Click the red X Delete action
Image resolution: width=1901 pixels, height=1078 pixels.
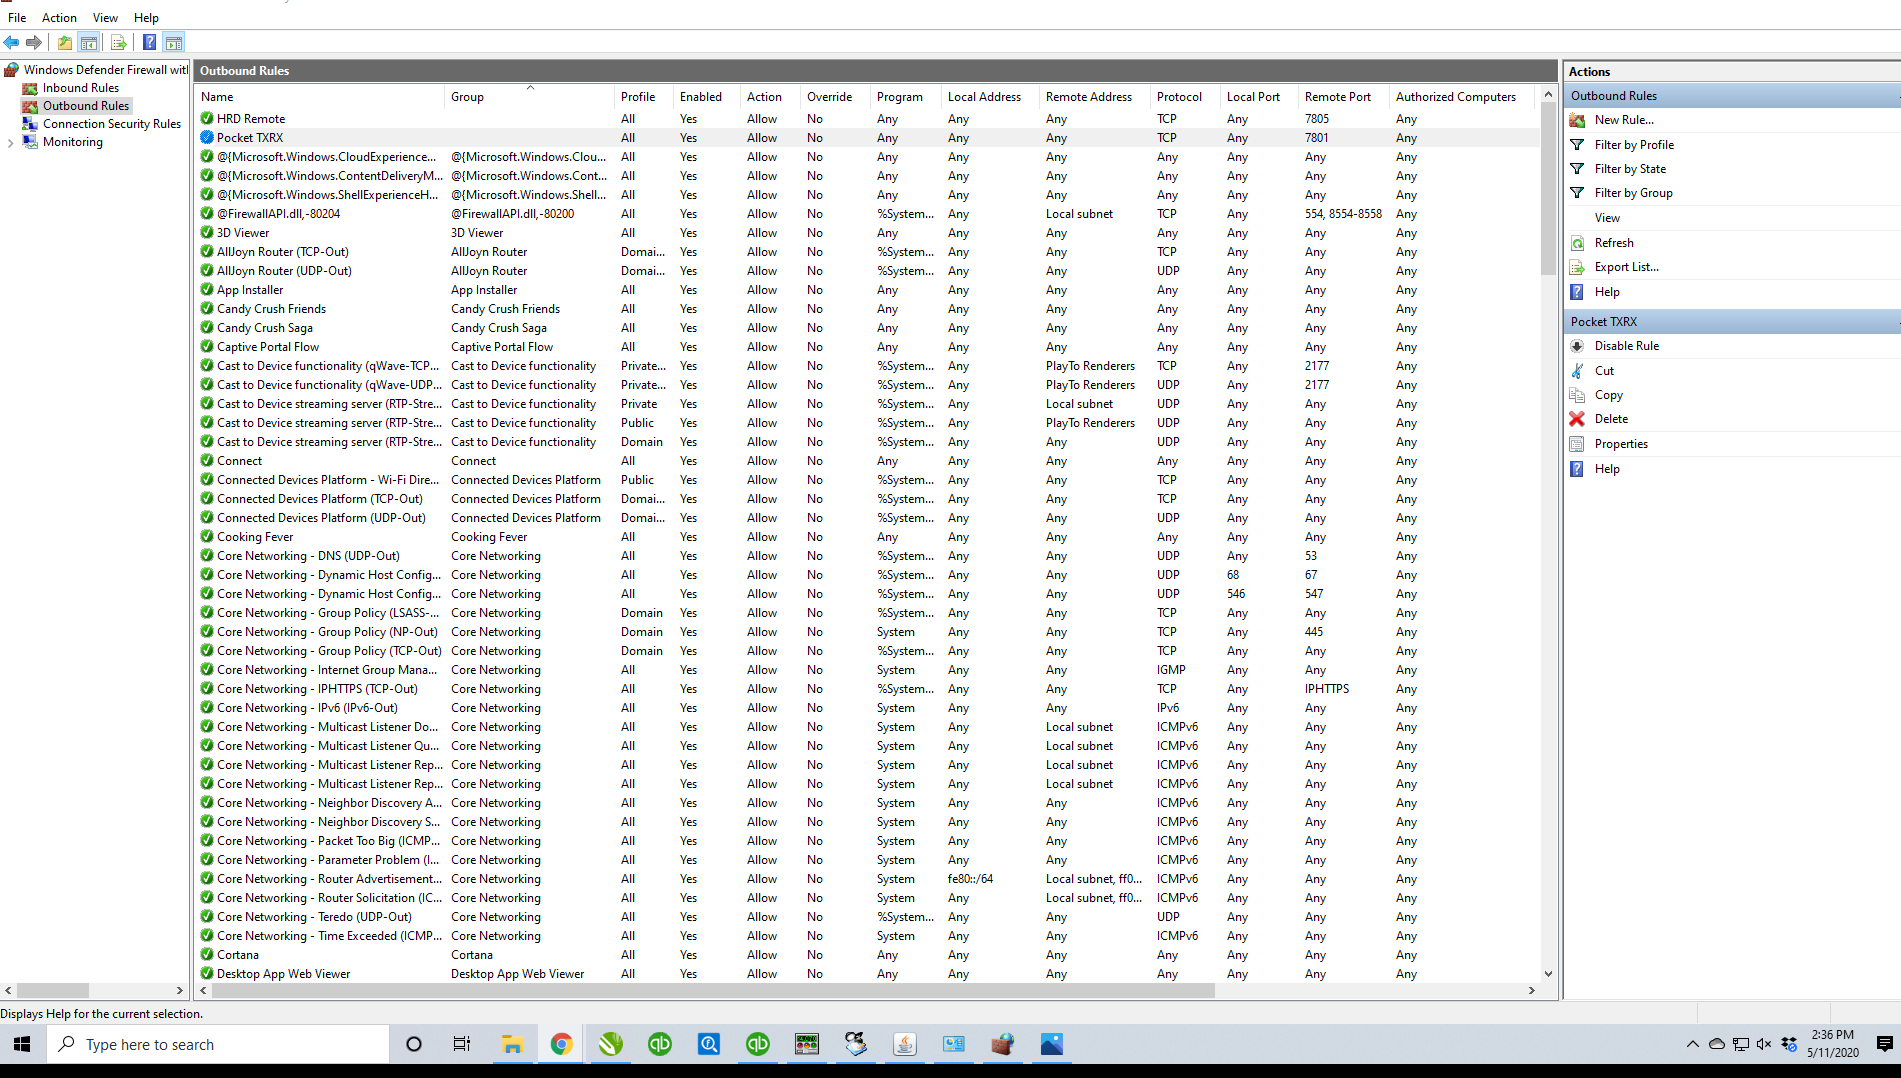click(1611, 419)
